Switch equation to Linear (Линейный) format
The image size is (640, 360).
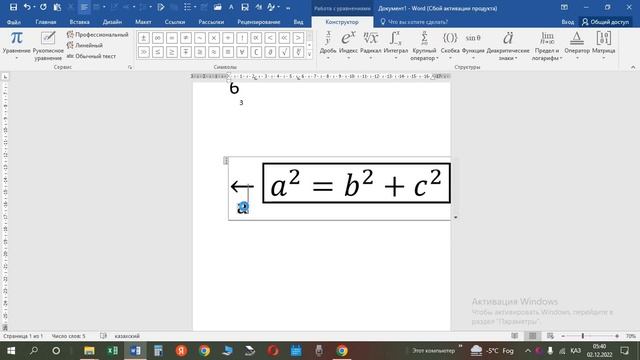click(x=85, y=45)
